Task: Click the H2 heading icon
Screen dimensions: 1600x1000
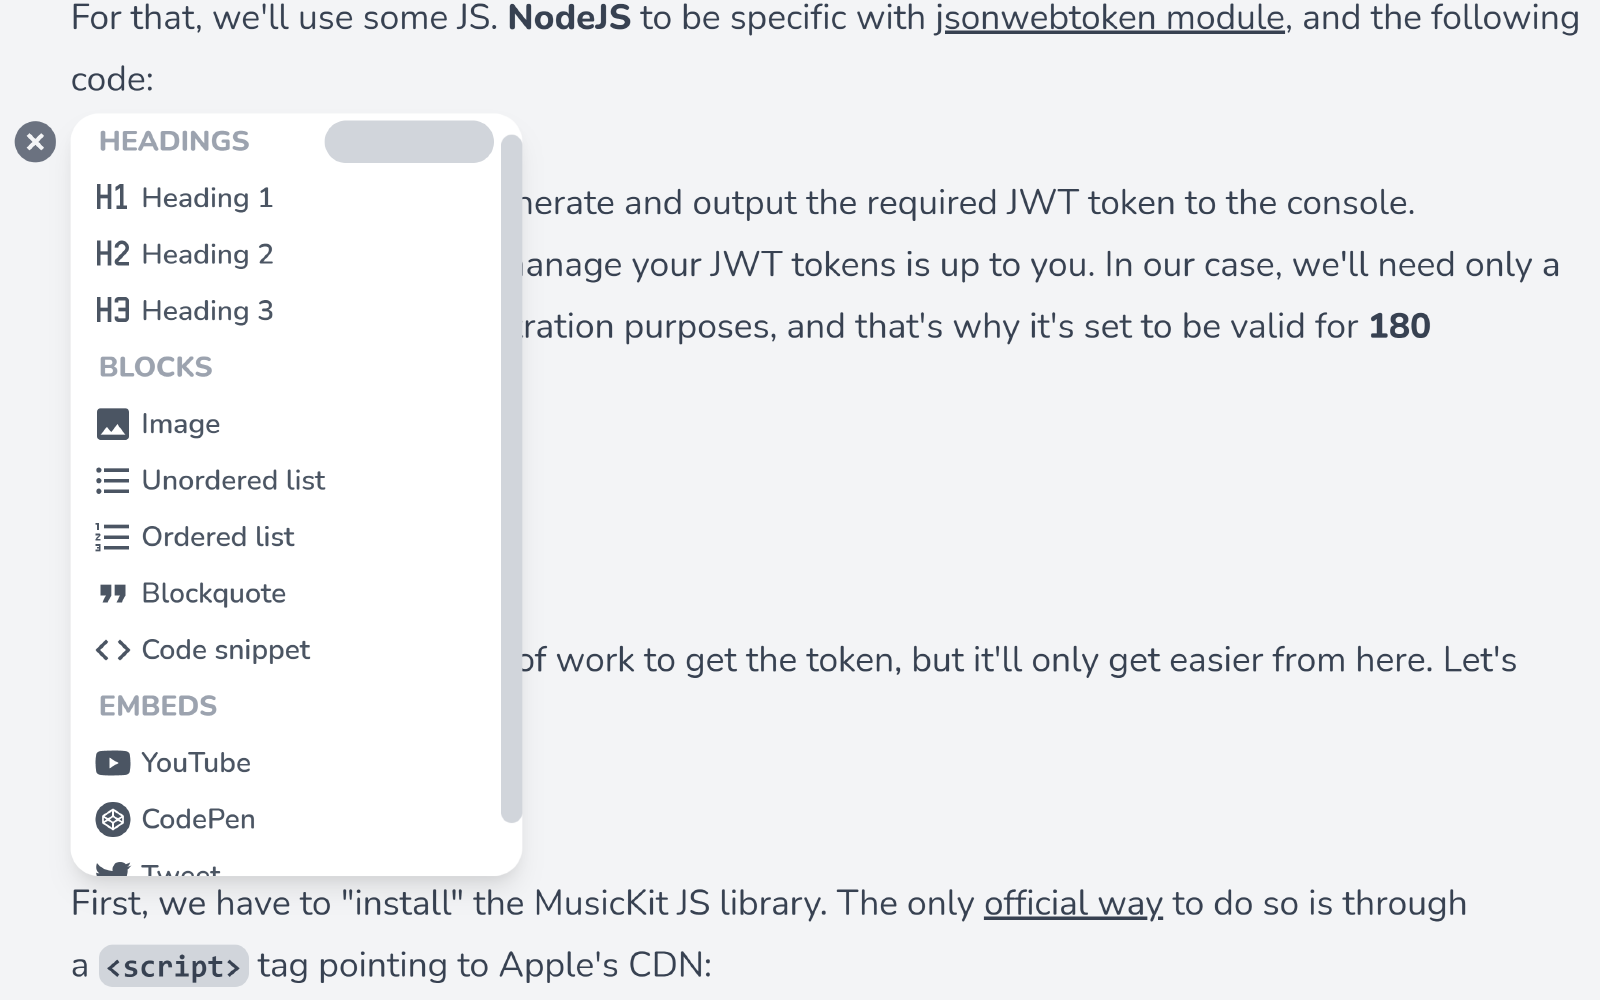Action: click(x=112, y=254)
